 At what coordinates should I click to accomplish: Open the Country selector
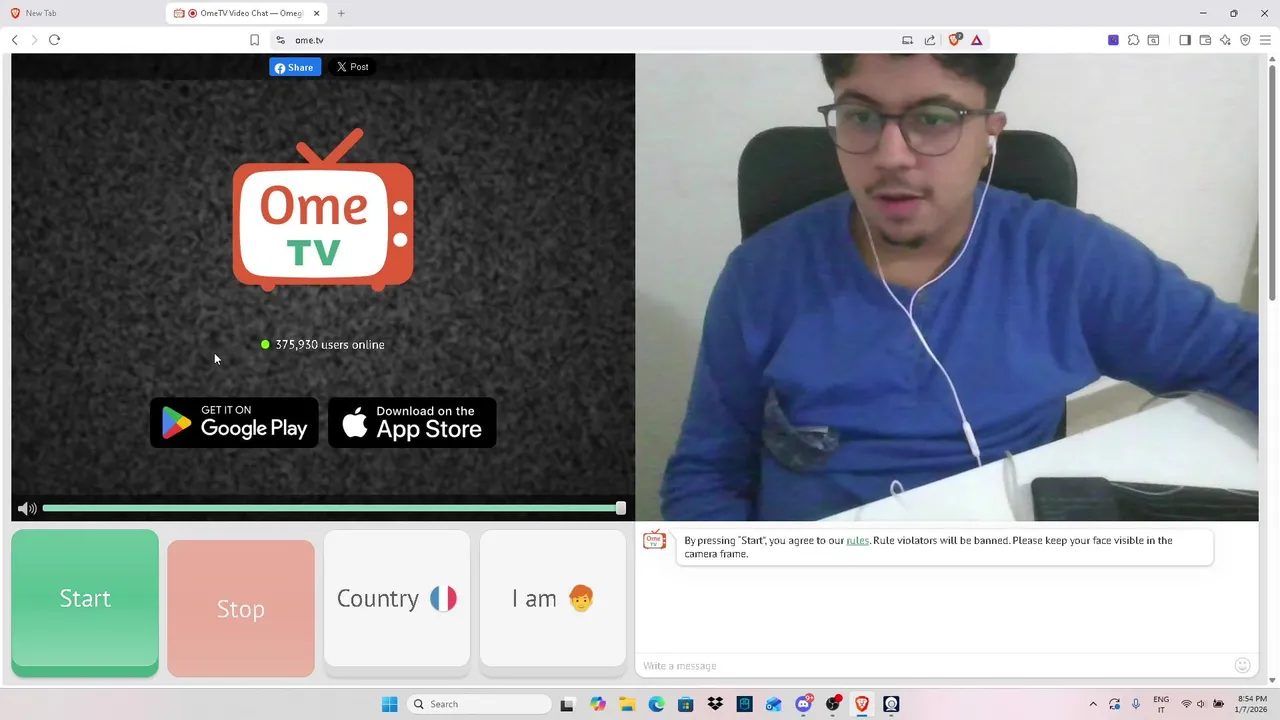(397, 598)
